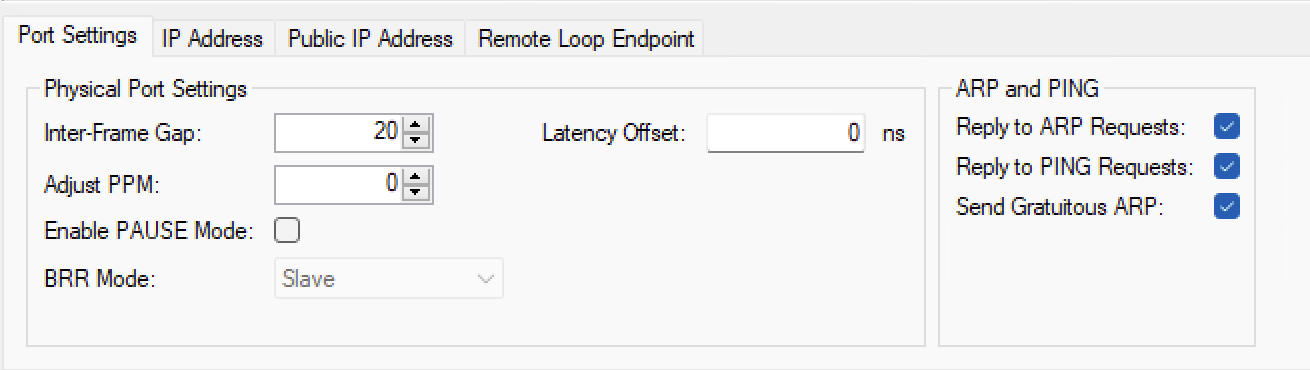Select the Port Settings tab
The width and height of the screenshot is (1310, 370).
pyautogui.click(x=77, y=35)
